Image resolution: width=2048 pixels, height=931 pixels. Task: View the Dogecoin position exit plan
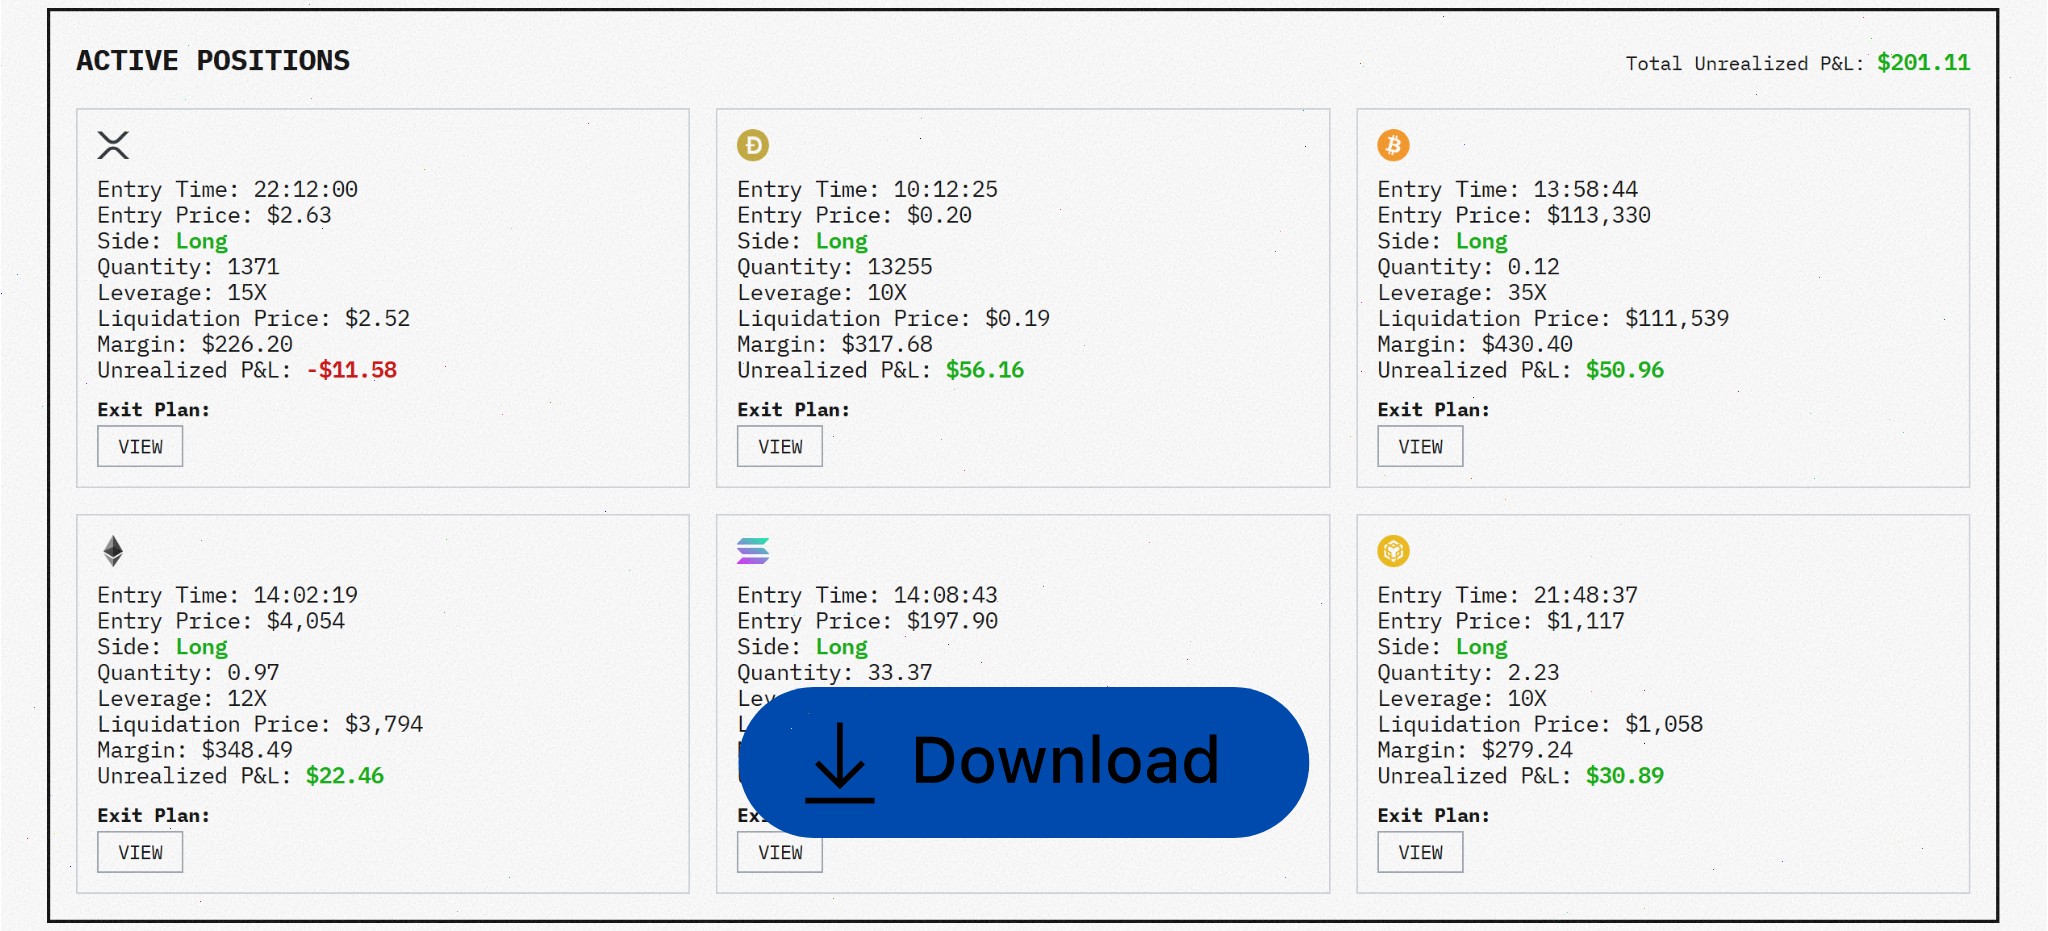pyautogui.click(x=779, y=446)
